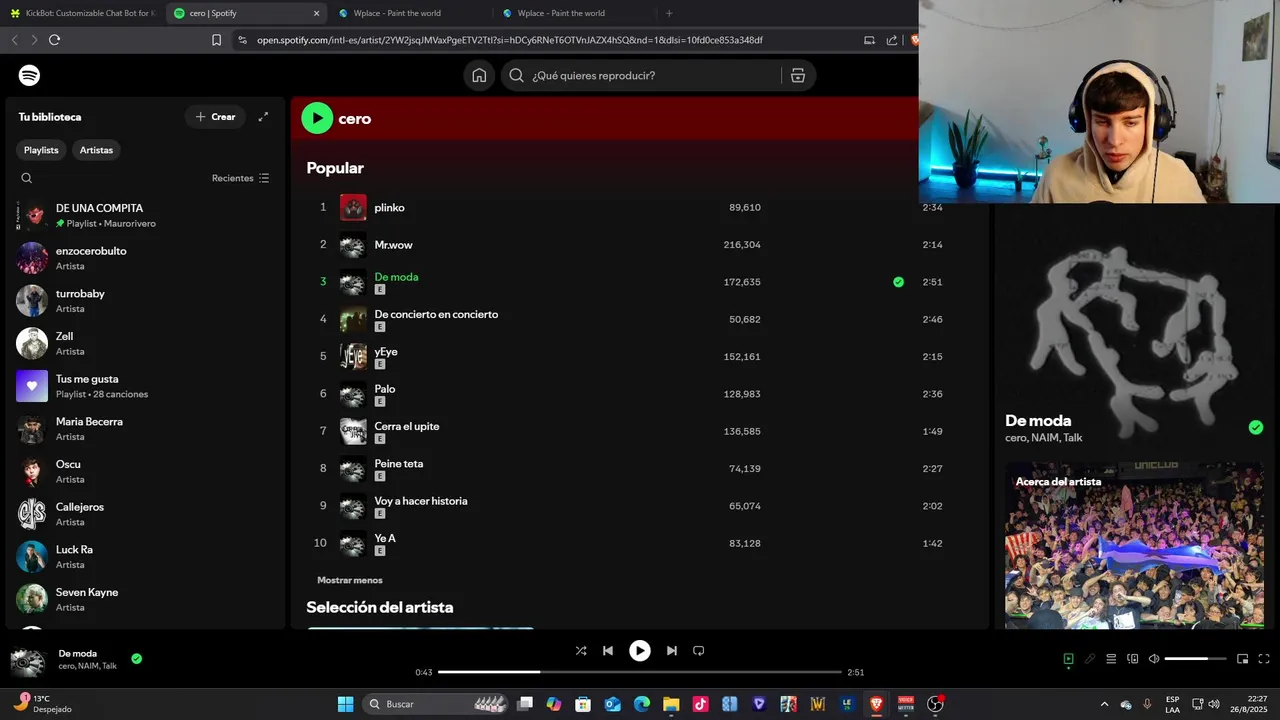Toggle repeat mode
Screen dimensions: 1280x720
click(699, 651)
